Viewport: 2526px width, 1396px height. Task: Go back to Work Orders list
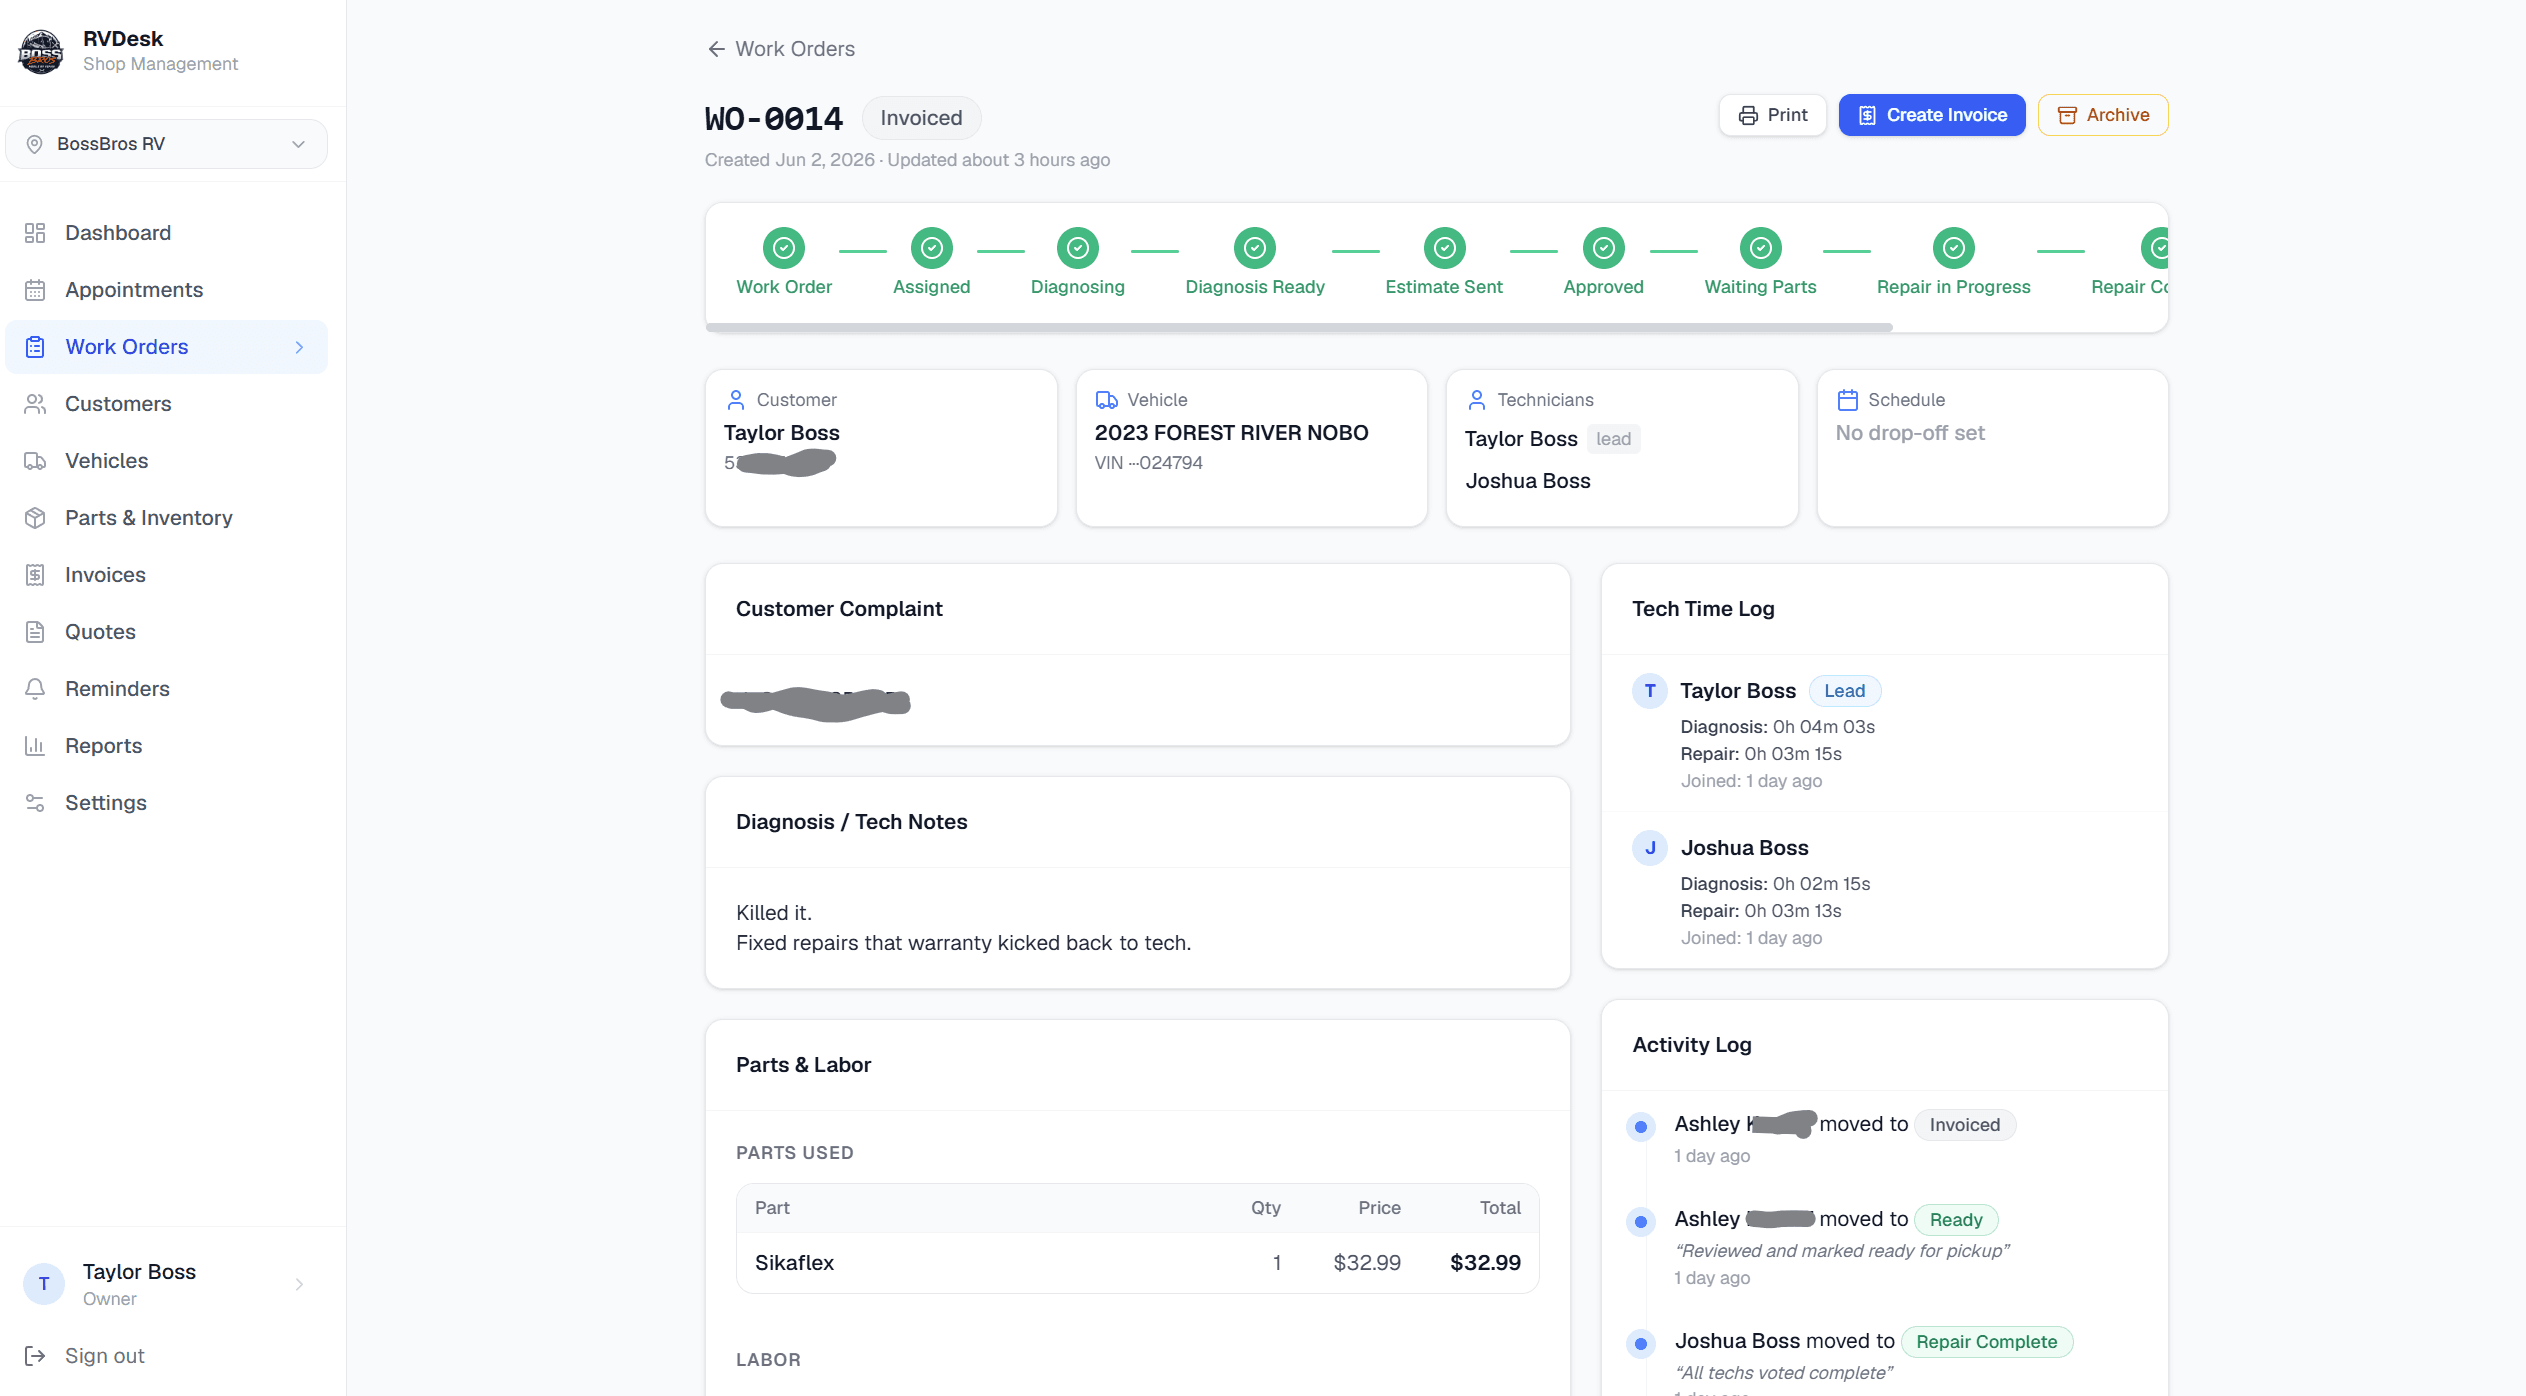tap(780, 49)
